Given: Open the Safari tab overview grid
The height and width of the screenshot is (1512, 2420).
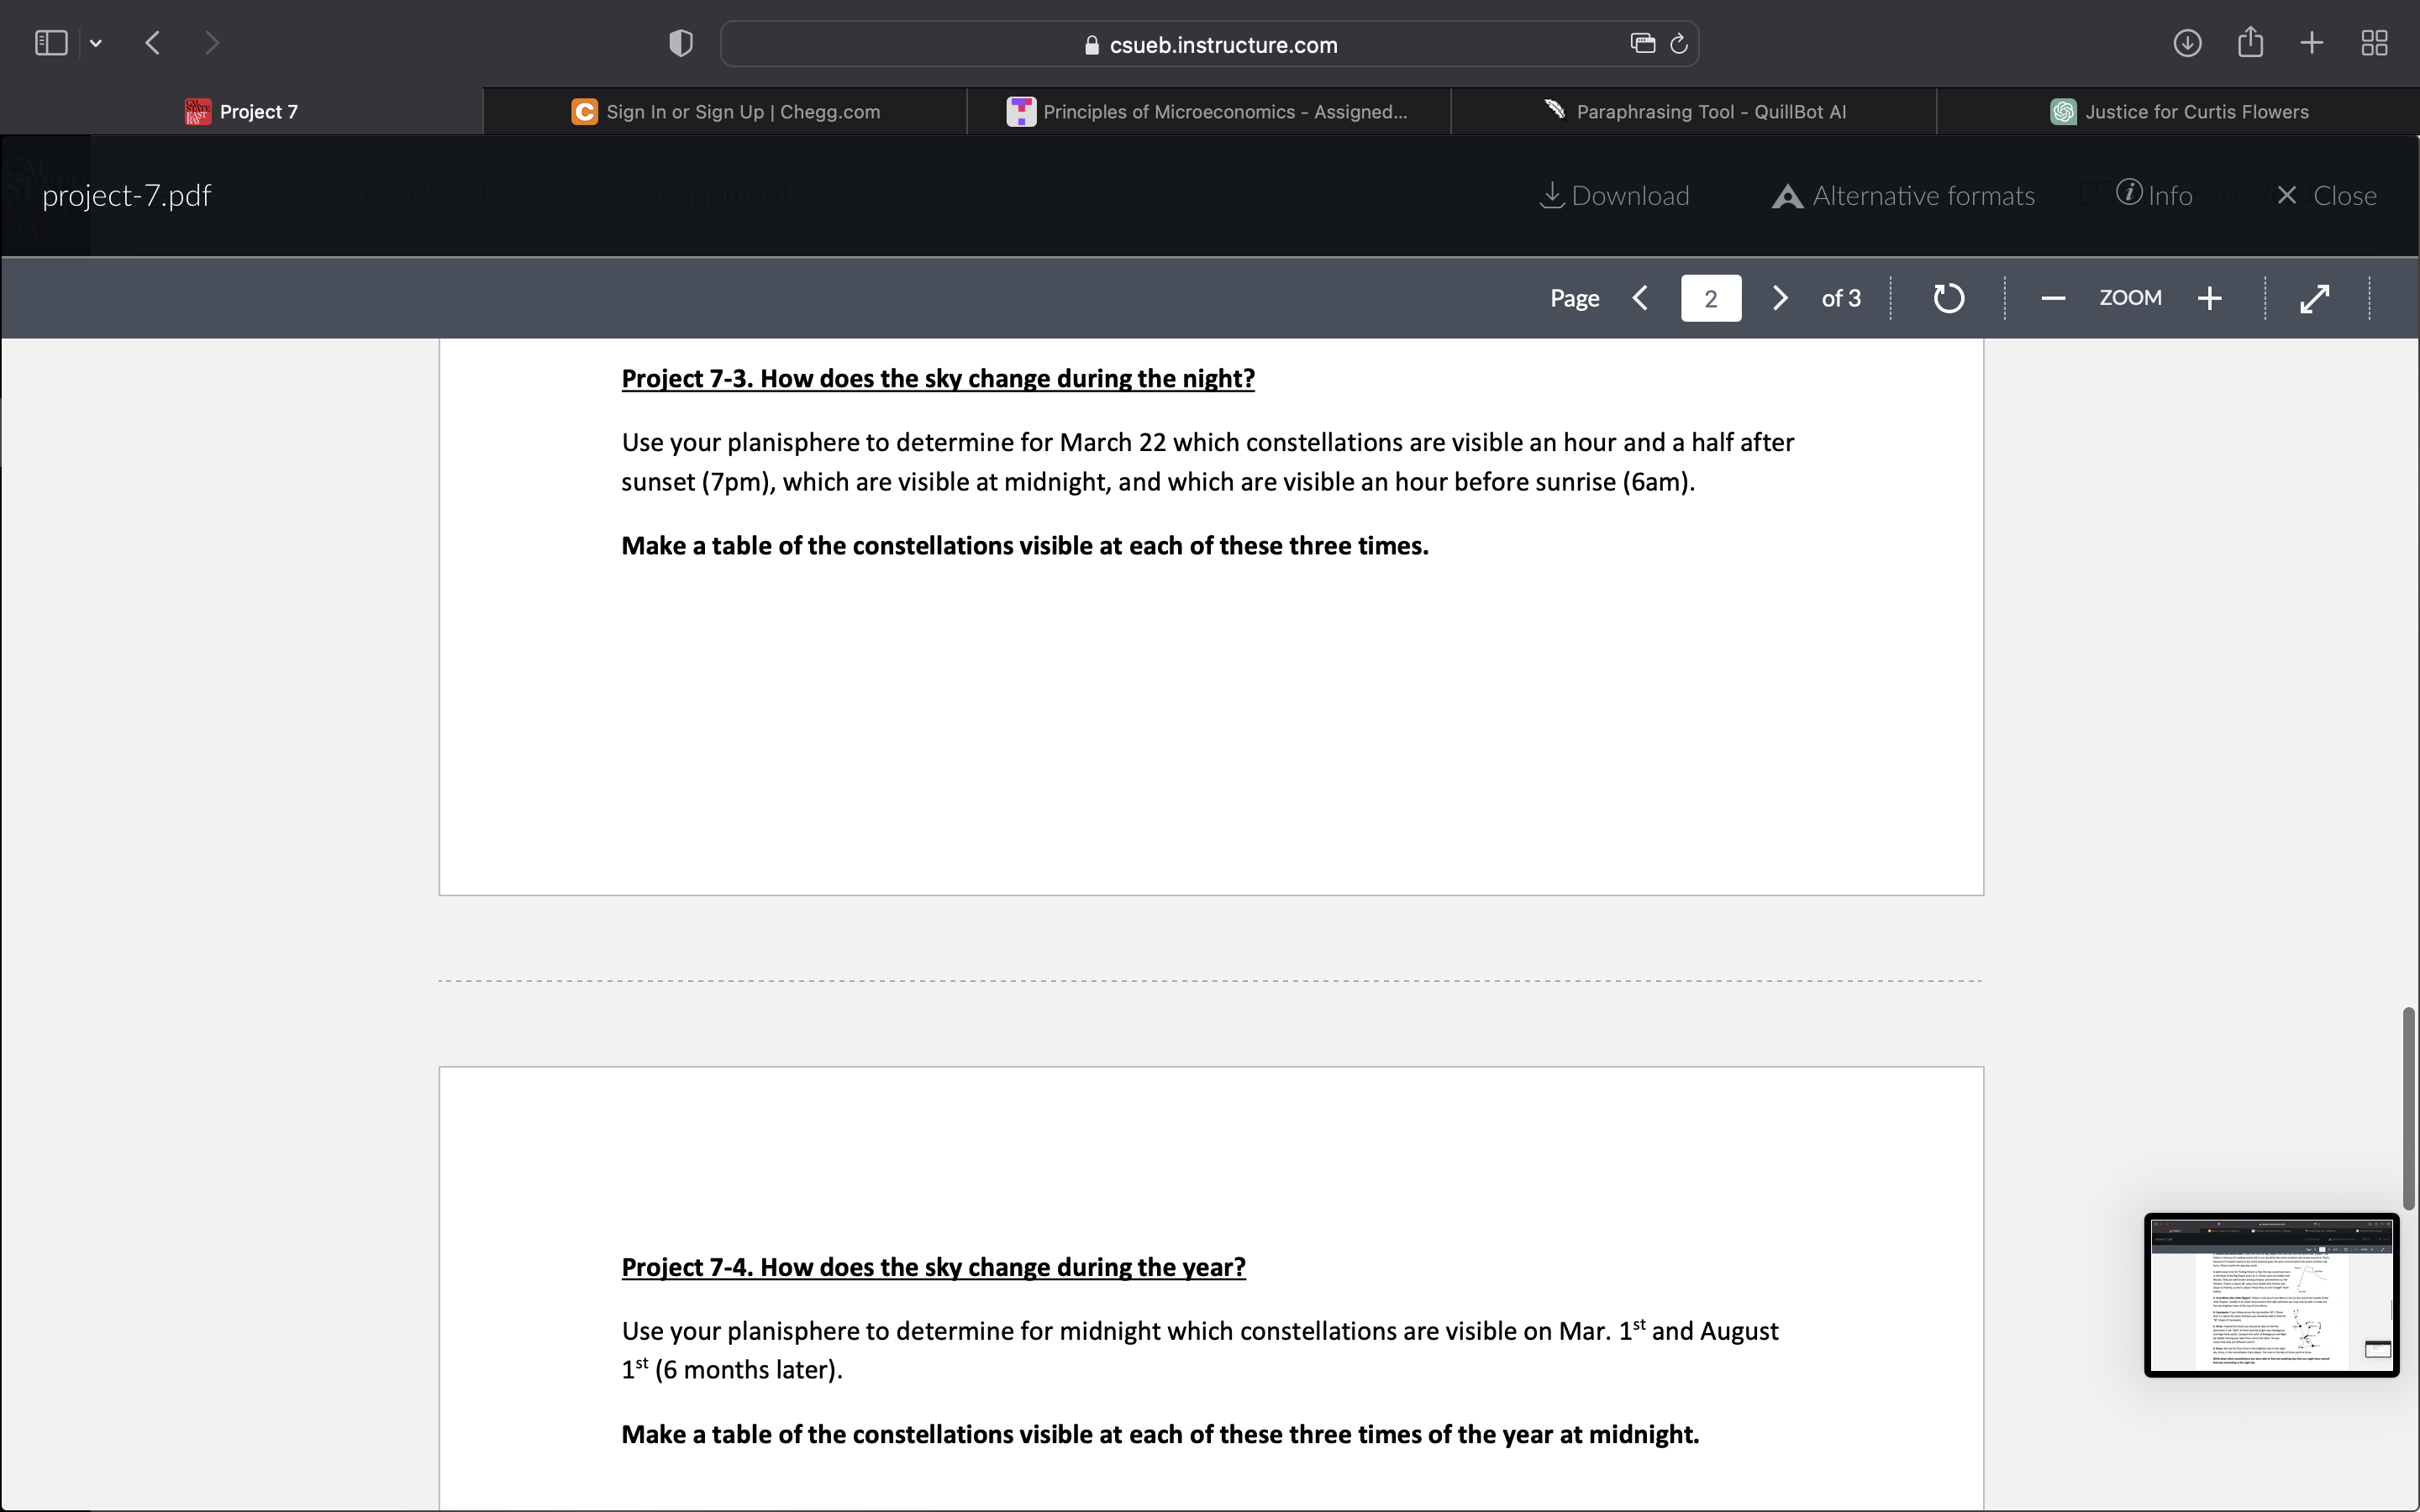Looking at the screenshot, I should (2374, 43).
